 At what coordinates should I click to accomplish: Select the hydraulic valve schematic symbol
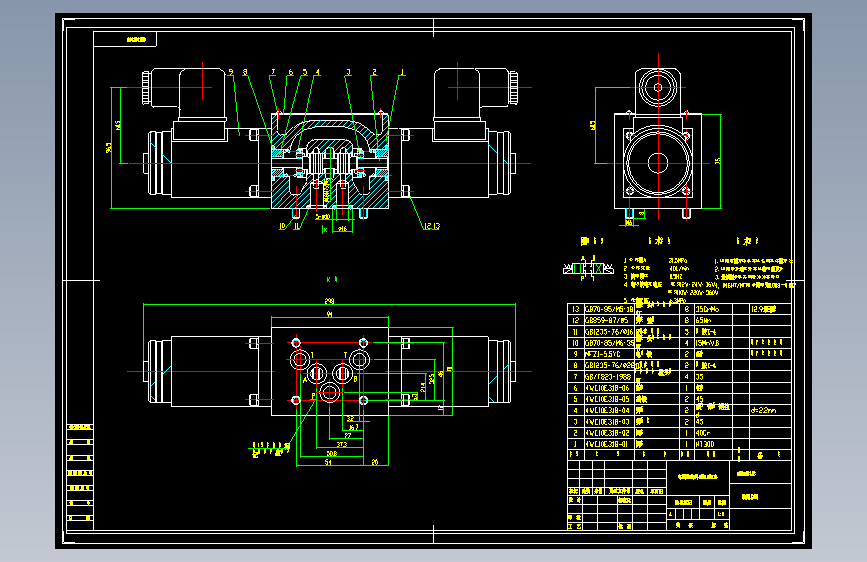coord(588,269)
